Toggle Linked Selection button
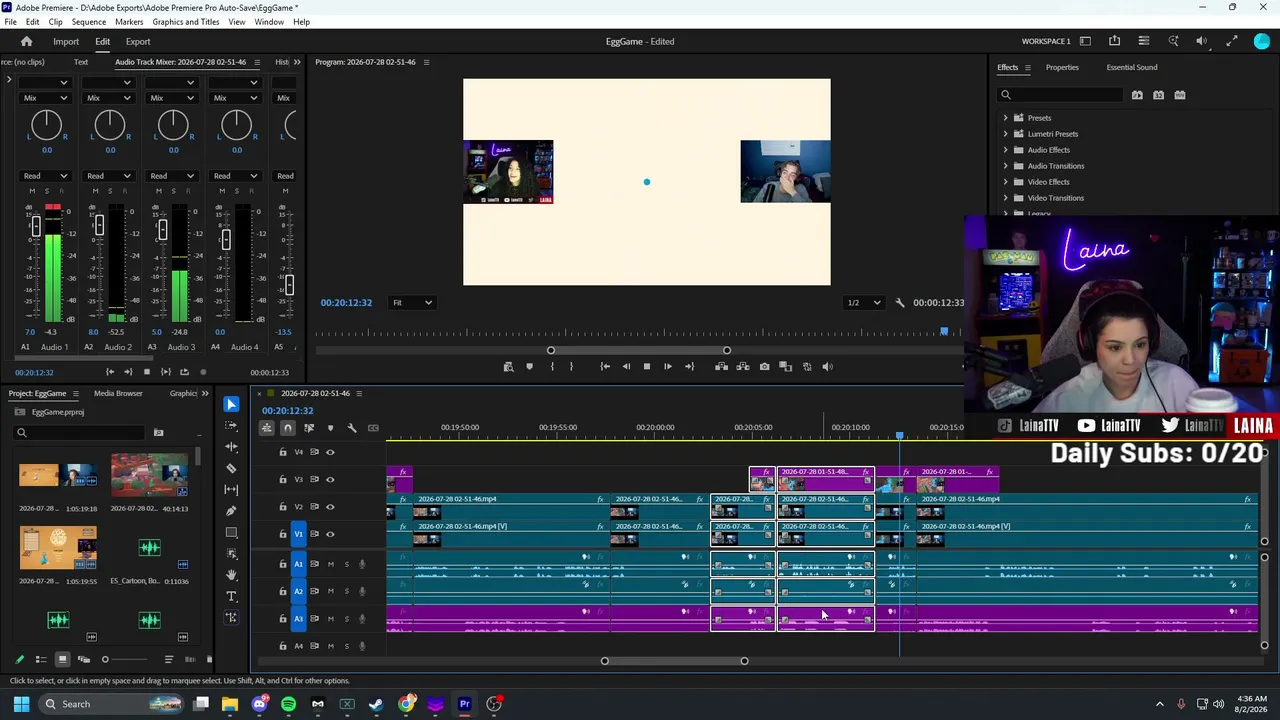This screenshot has height=720, width=1280. 309,428
